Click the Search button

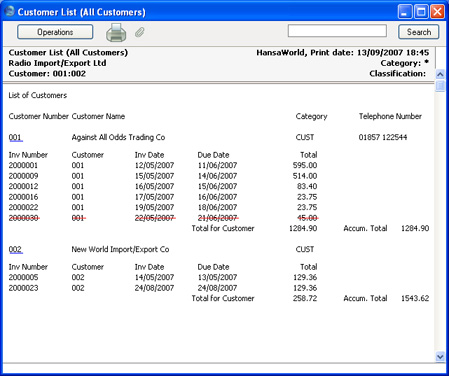point(419,32)
